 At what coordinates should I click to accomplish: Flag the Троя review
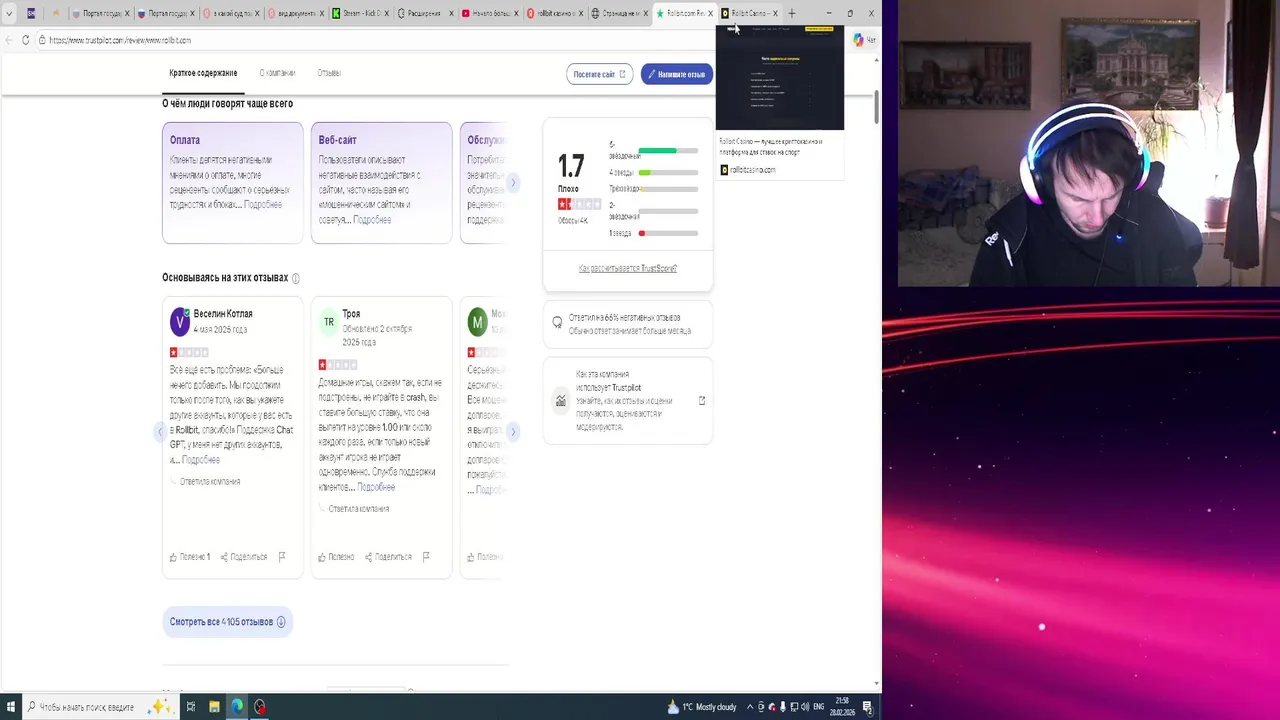(426, 557)
